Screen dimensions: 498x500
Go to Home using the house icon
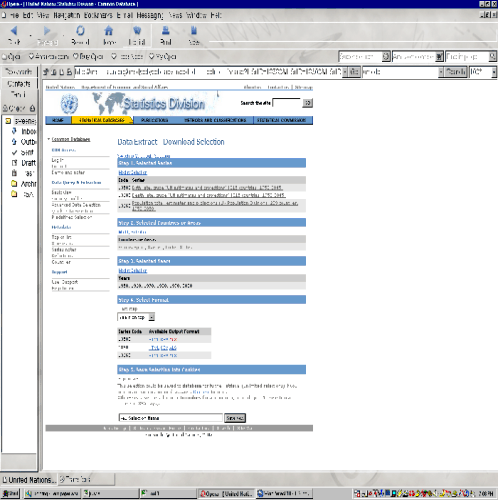(109, 31)
